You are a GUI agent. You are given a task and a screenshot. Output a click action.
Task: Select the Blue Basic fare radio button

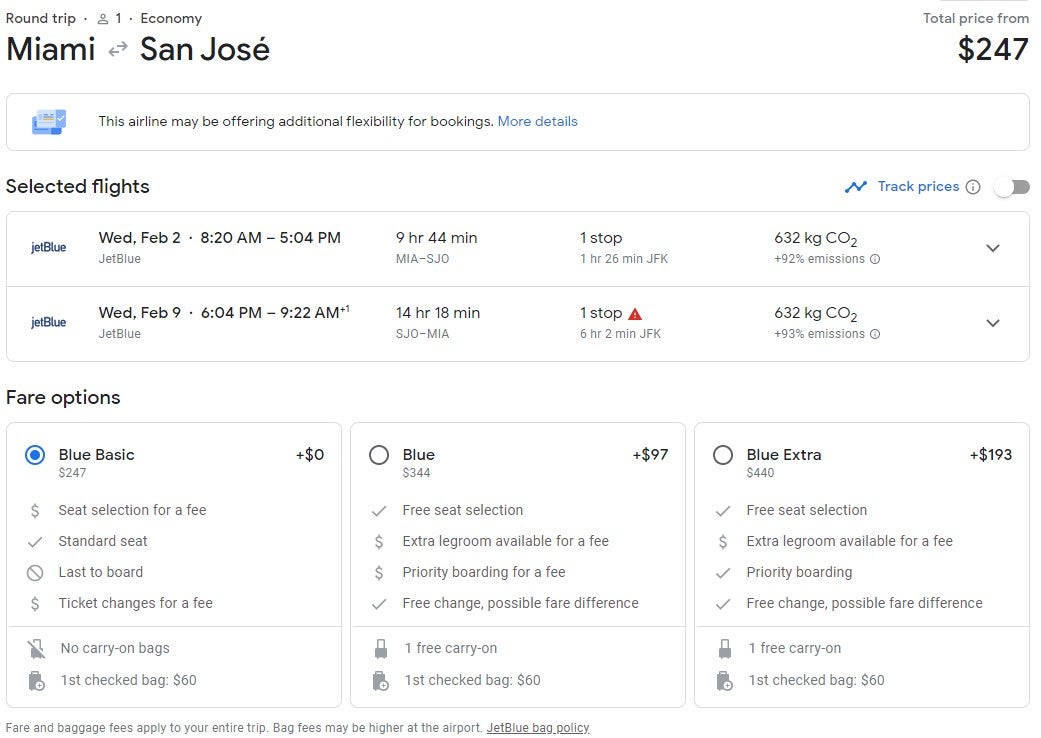pyautogui.click(x=35, y=455)
